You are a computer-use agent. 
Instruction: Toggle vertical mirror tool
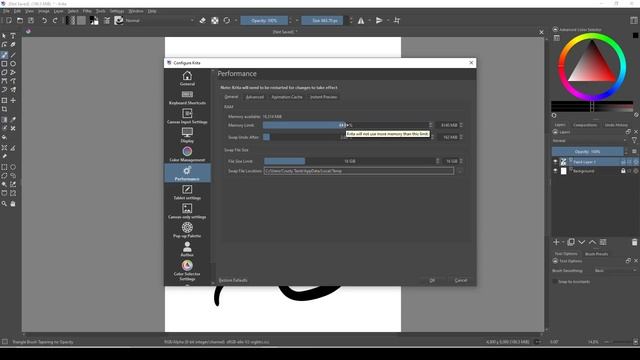[379, 20]
